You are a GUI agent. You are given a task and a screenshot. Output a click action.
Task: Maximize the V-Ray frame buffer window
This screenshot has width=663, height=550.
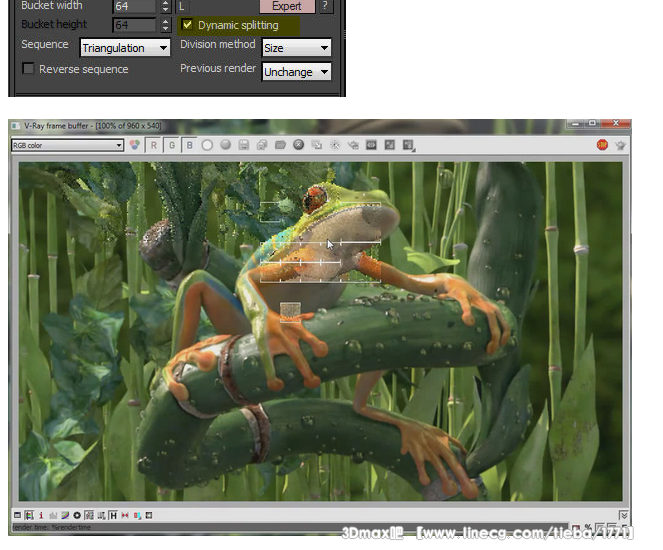(x=592, y=123)
